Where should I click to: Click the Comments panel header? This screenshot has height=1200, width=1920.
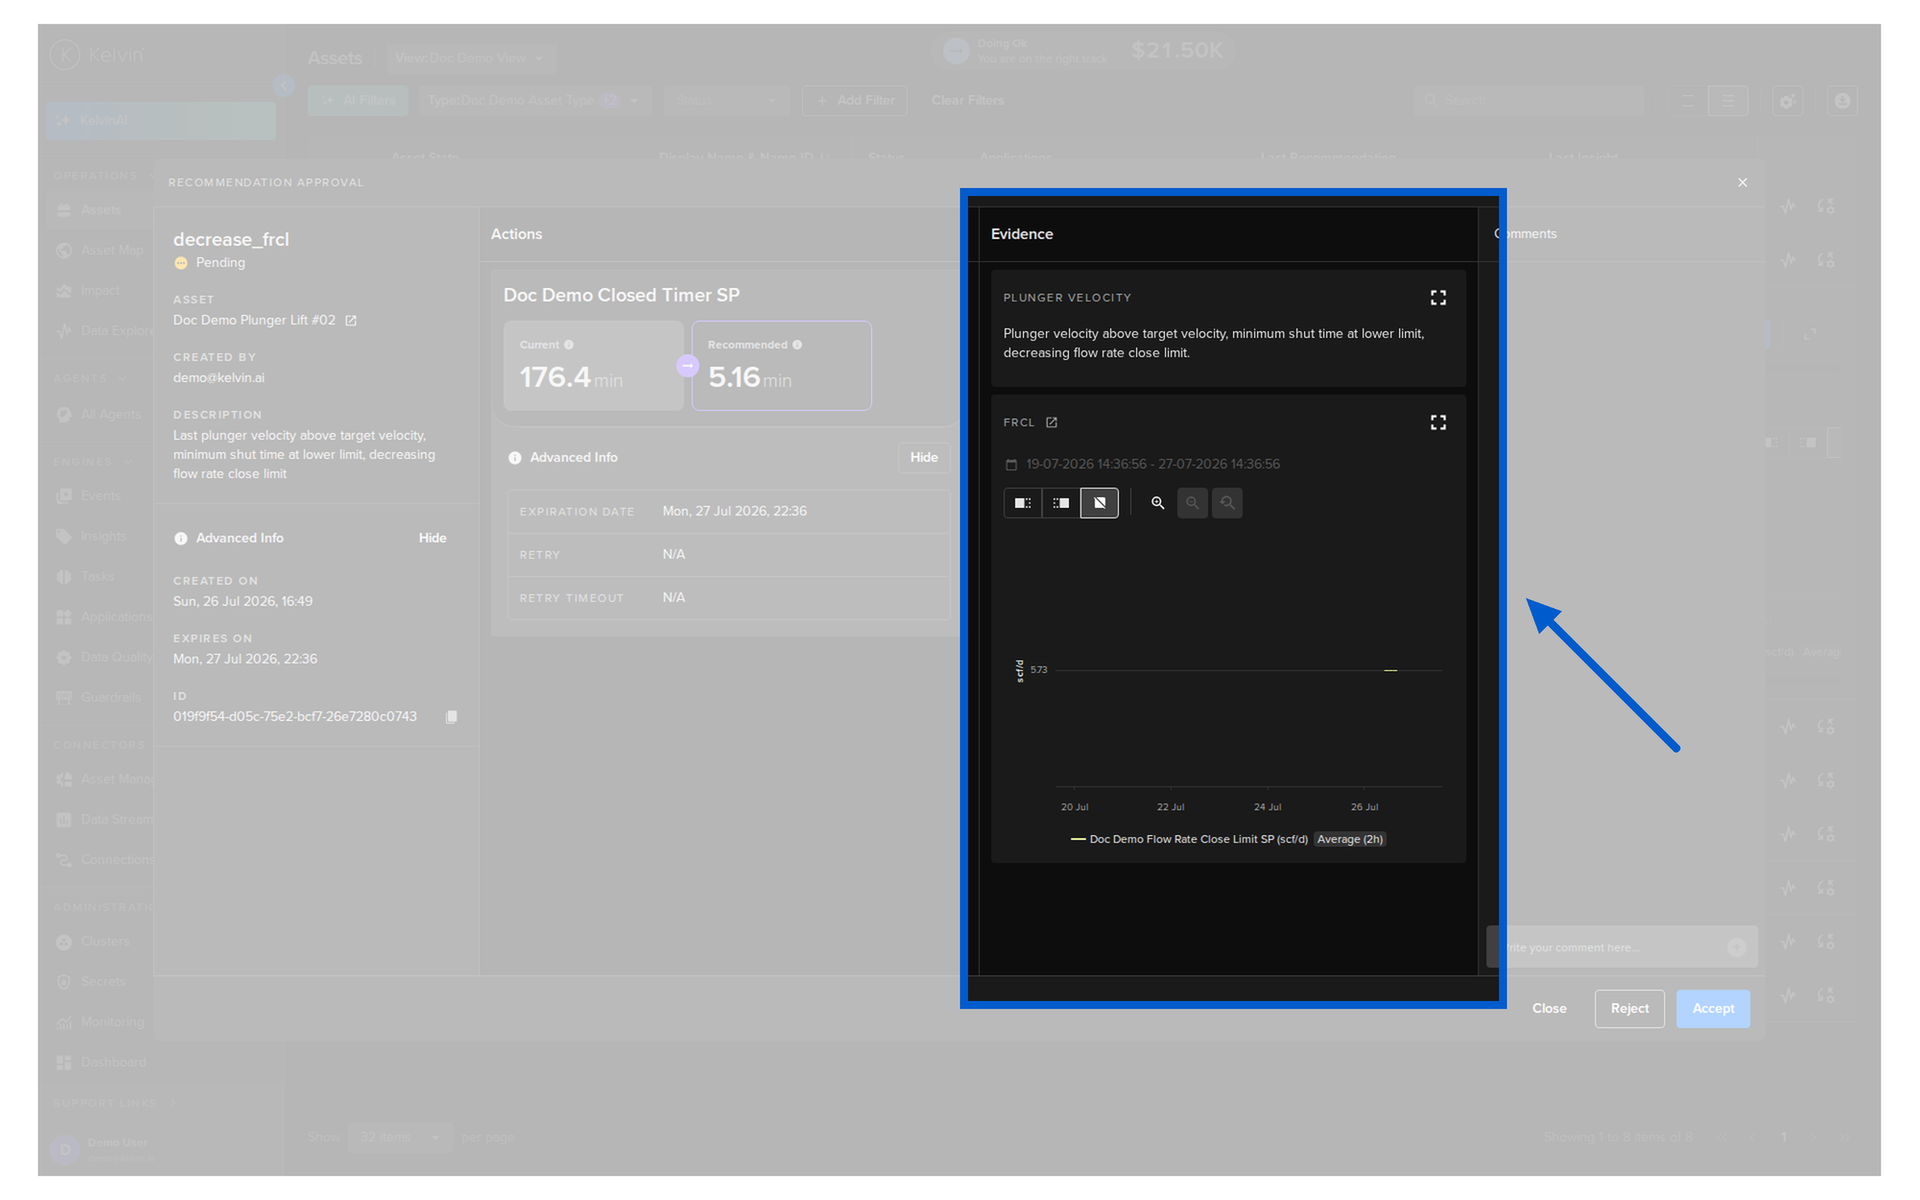coord(1526,234)
